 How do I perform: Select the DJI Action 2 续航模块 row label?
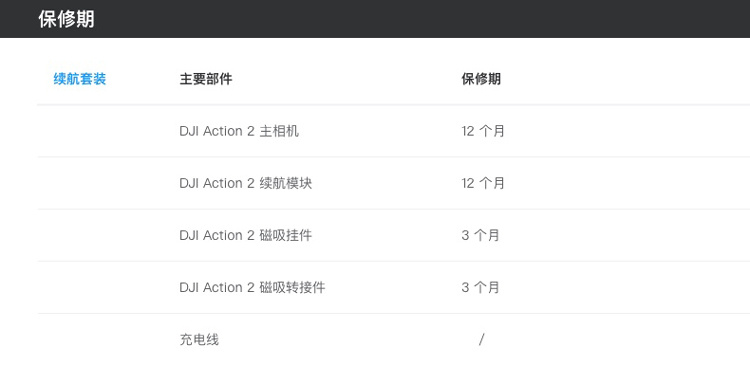[x=246, y=183]
